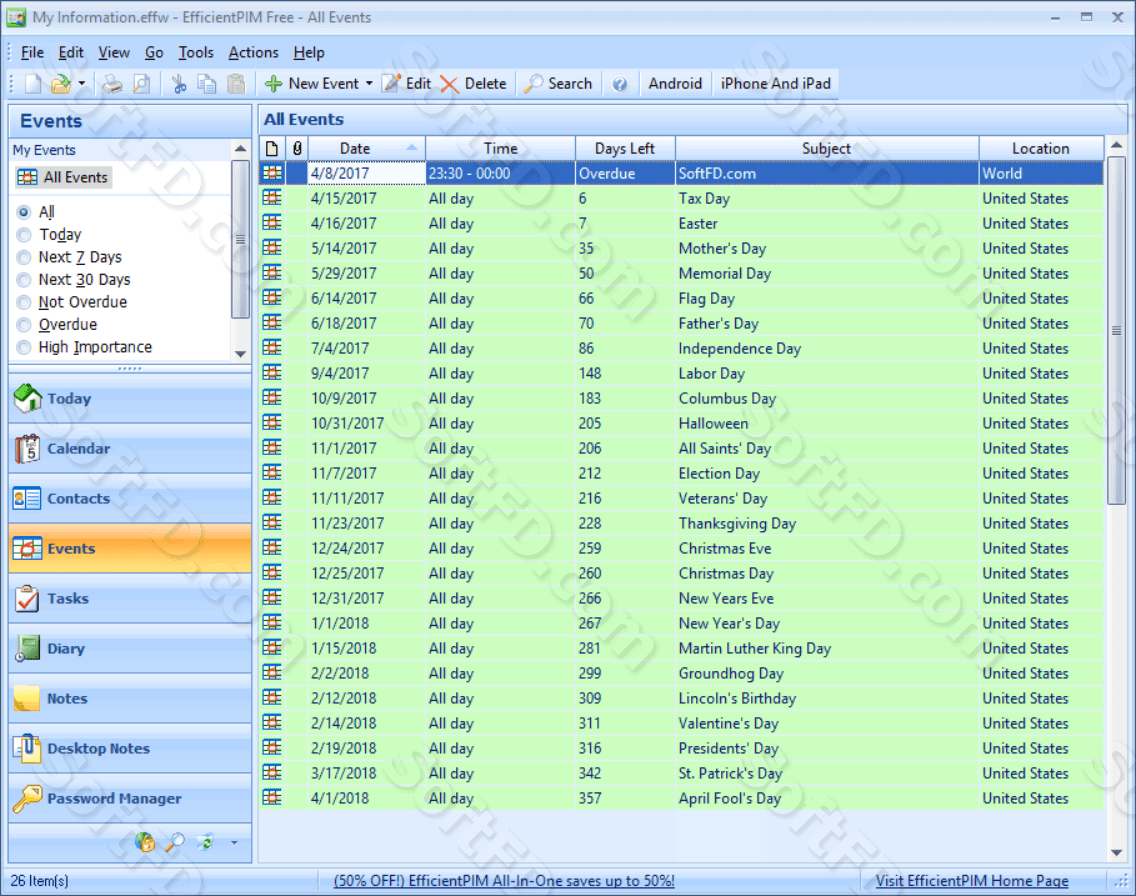This screenshot has height=896, width=1136.
Task: Sort by the document icon column header
Action: click(272, 148)
